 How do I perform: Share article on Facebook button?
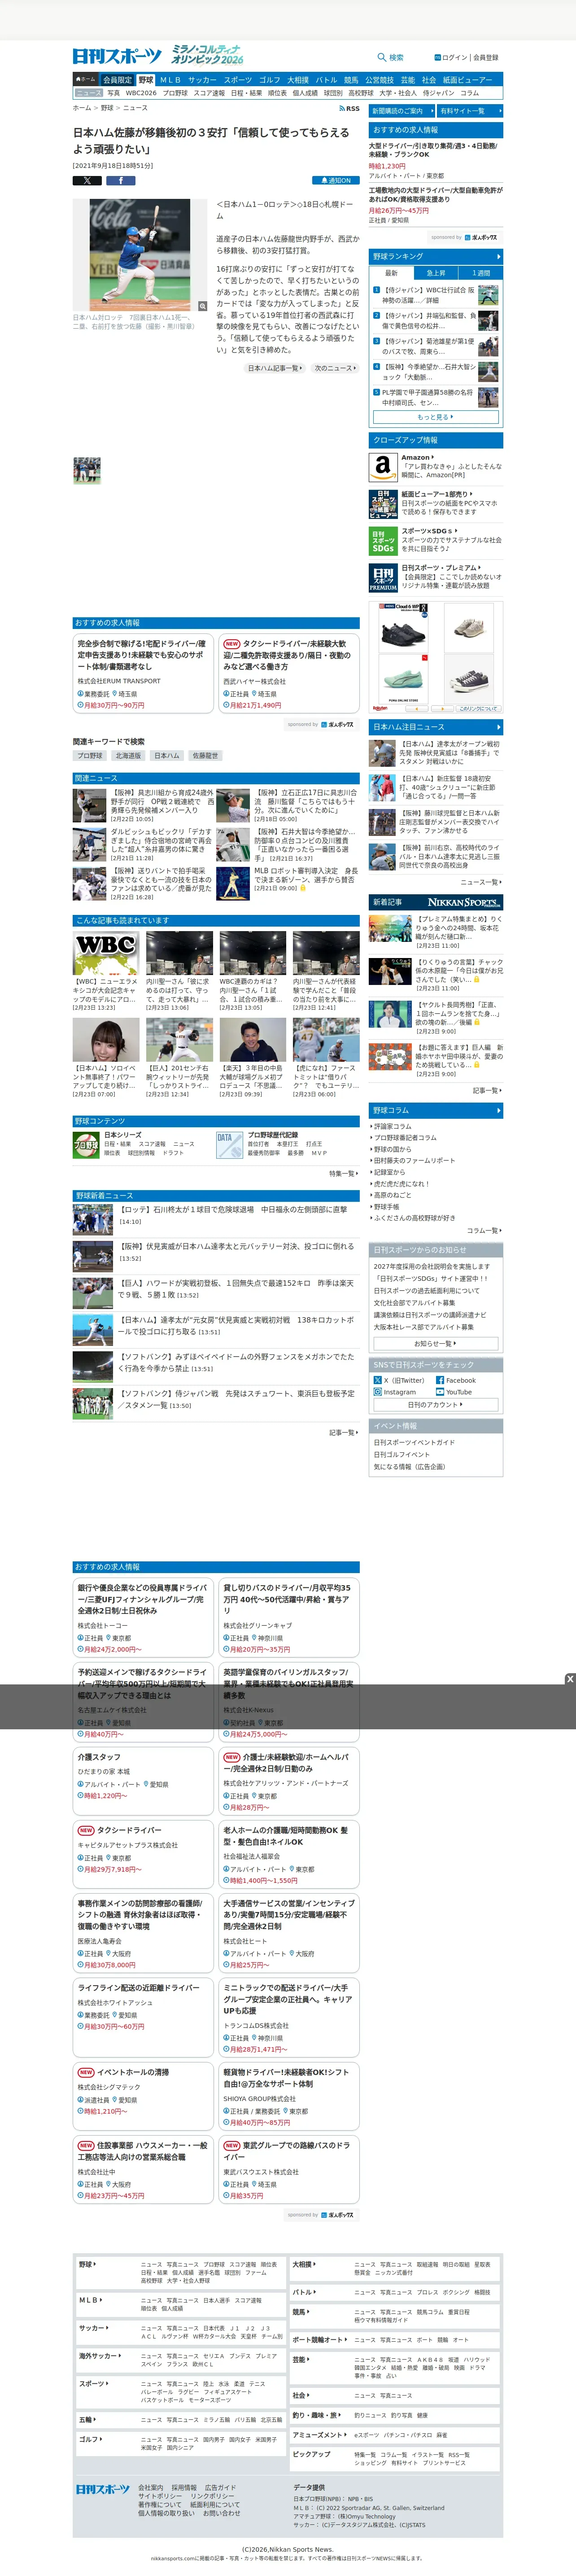120,181
